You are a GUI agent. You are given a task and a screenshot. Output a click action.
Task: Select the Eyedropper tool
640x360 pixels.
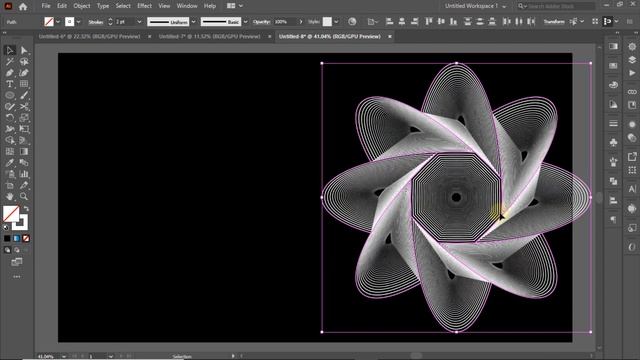(10, 163)
